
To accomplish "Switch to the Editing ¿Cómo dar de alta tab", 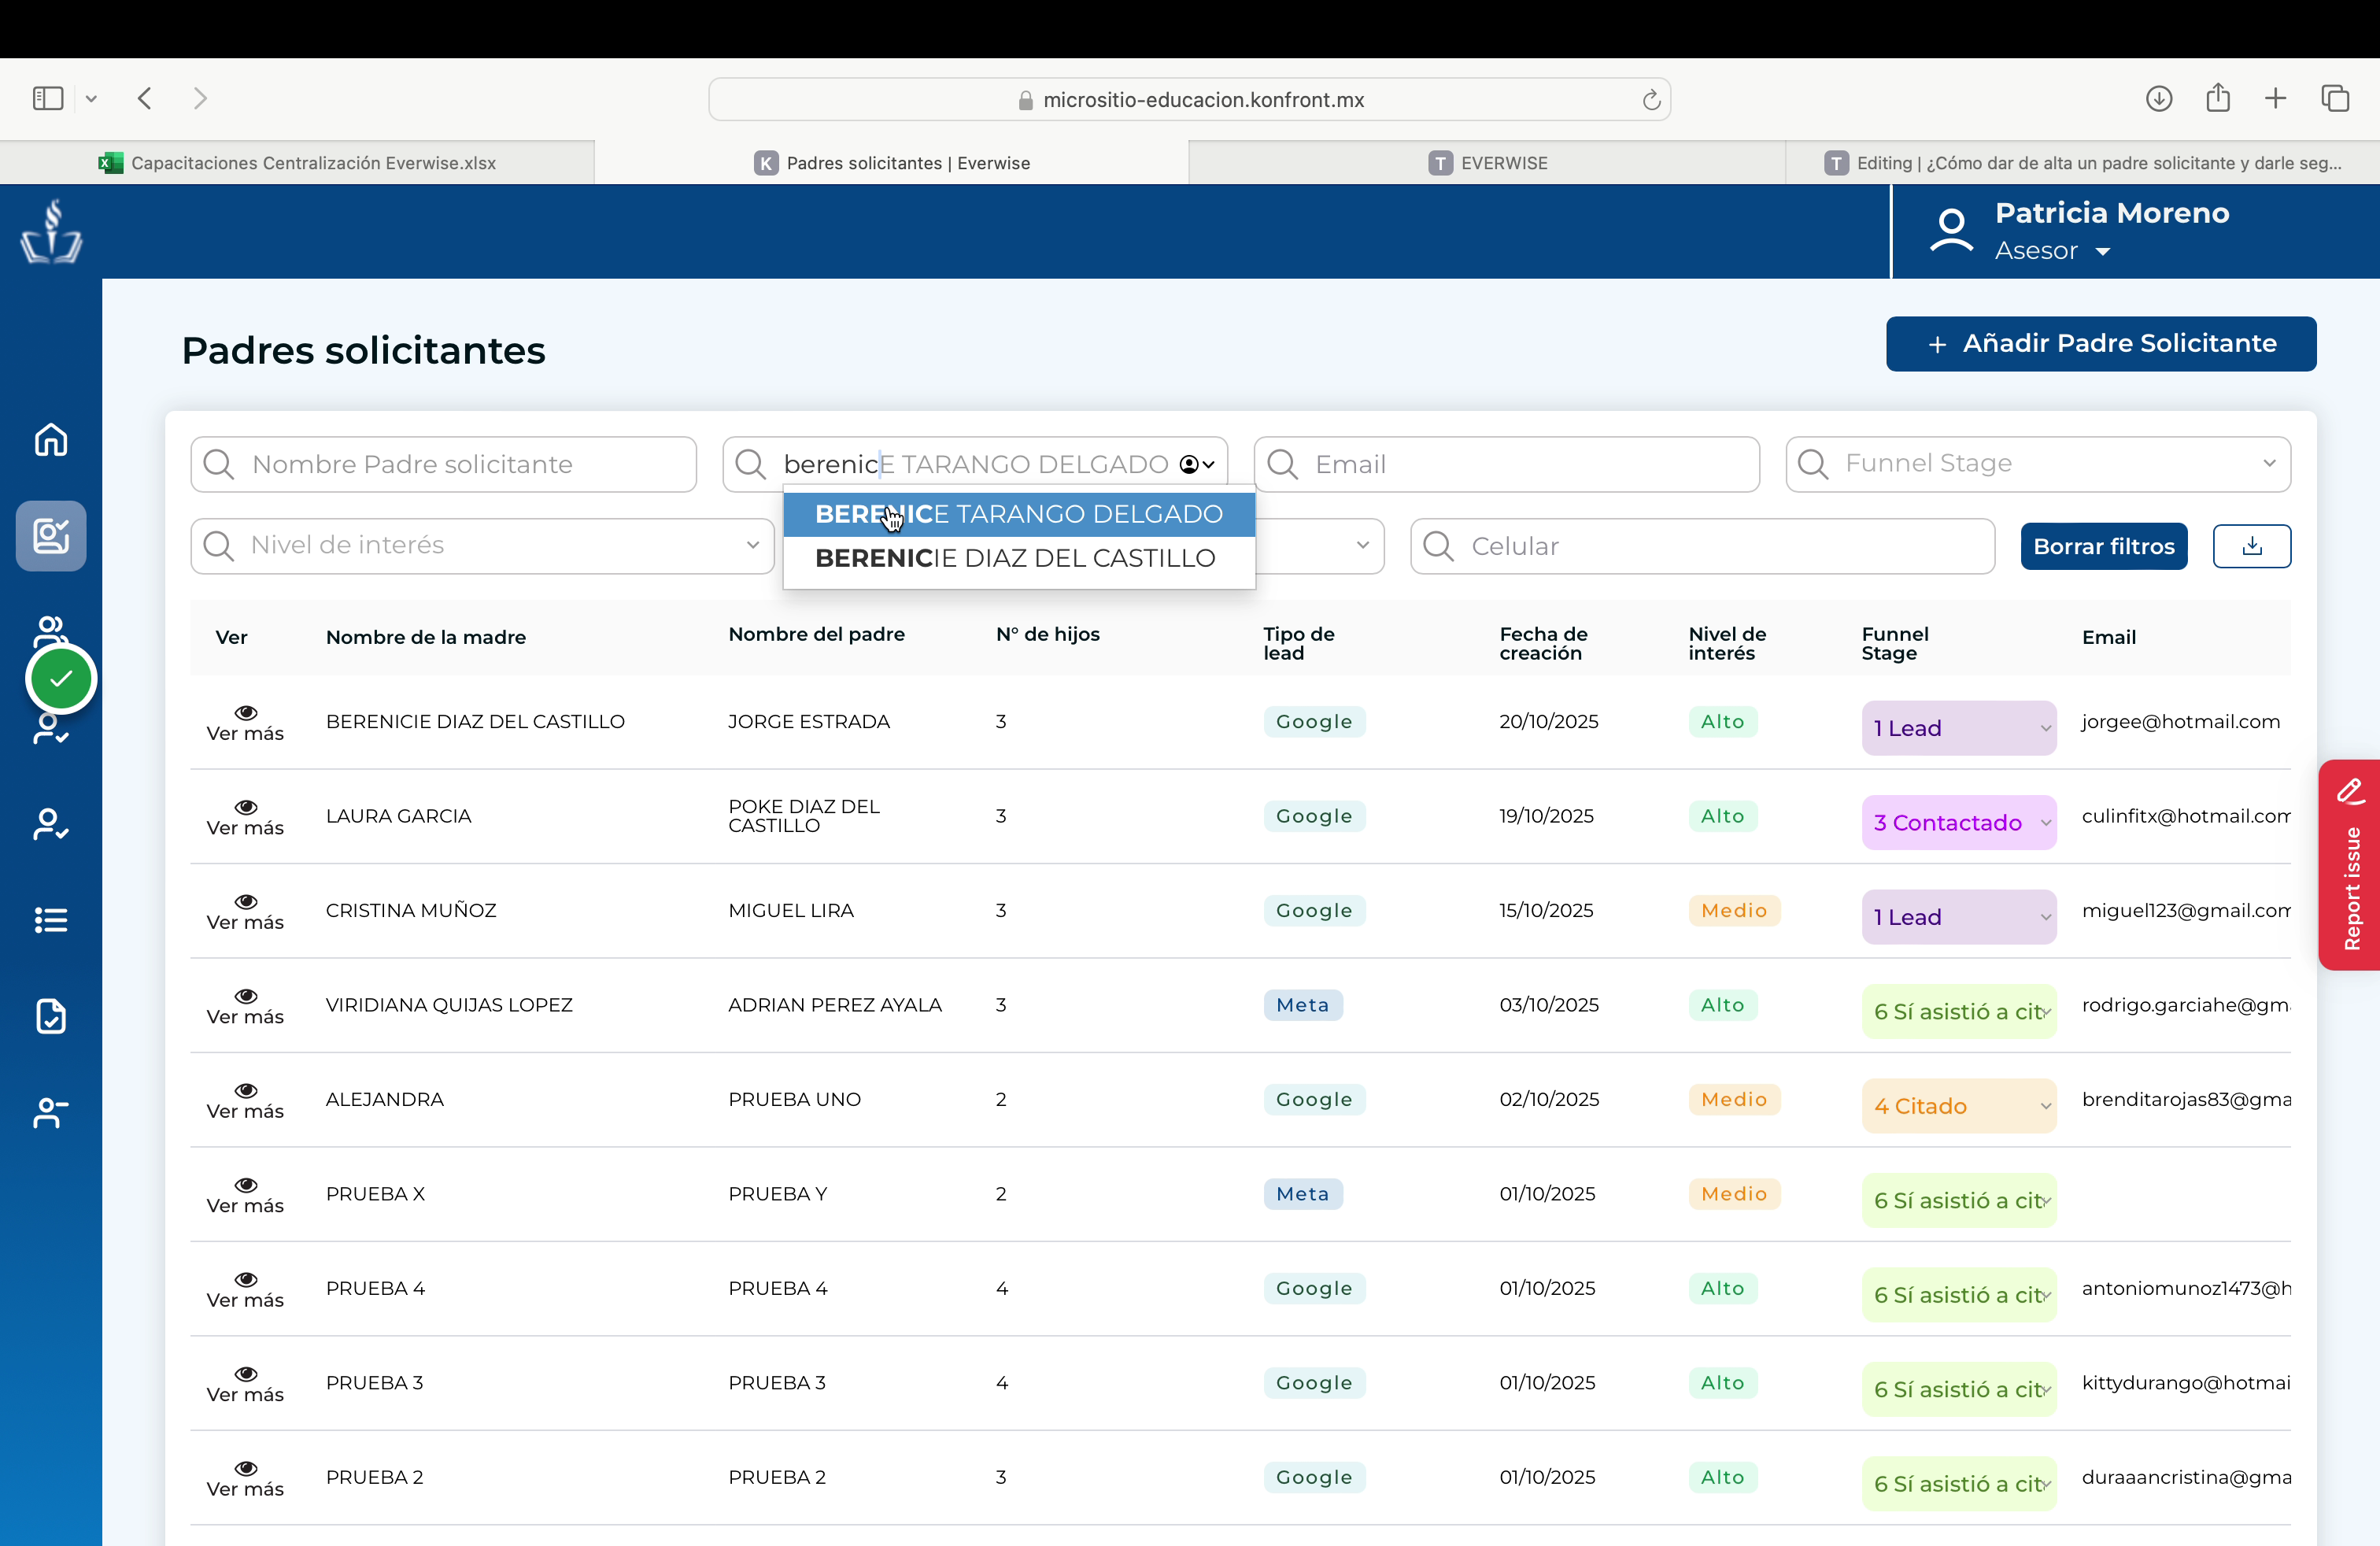I will 2082,163.
